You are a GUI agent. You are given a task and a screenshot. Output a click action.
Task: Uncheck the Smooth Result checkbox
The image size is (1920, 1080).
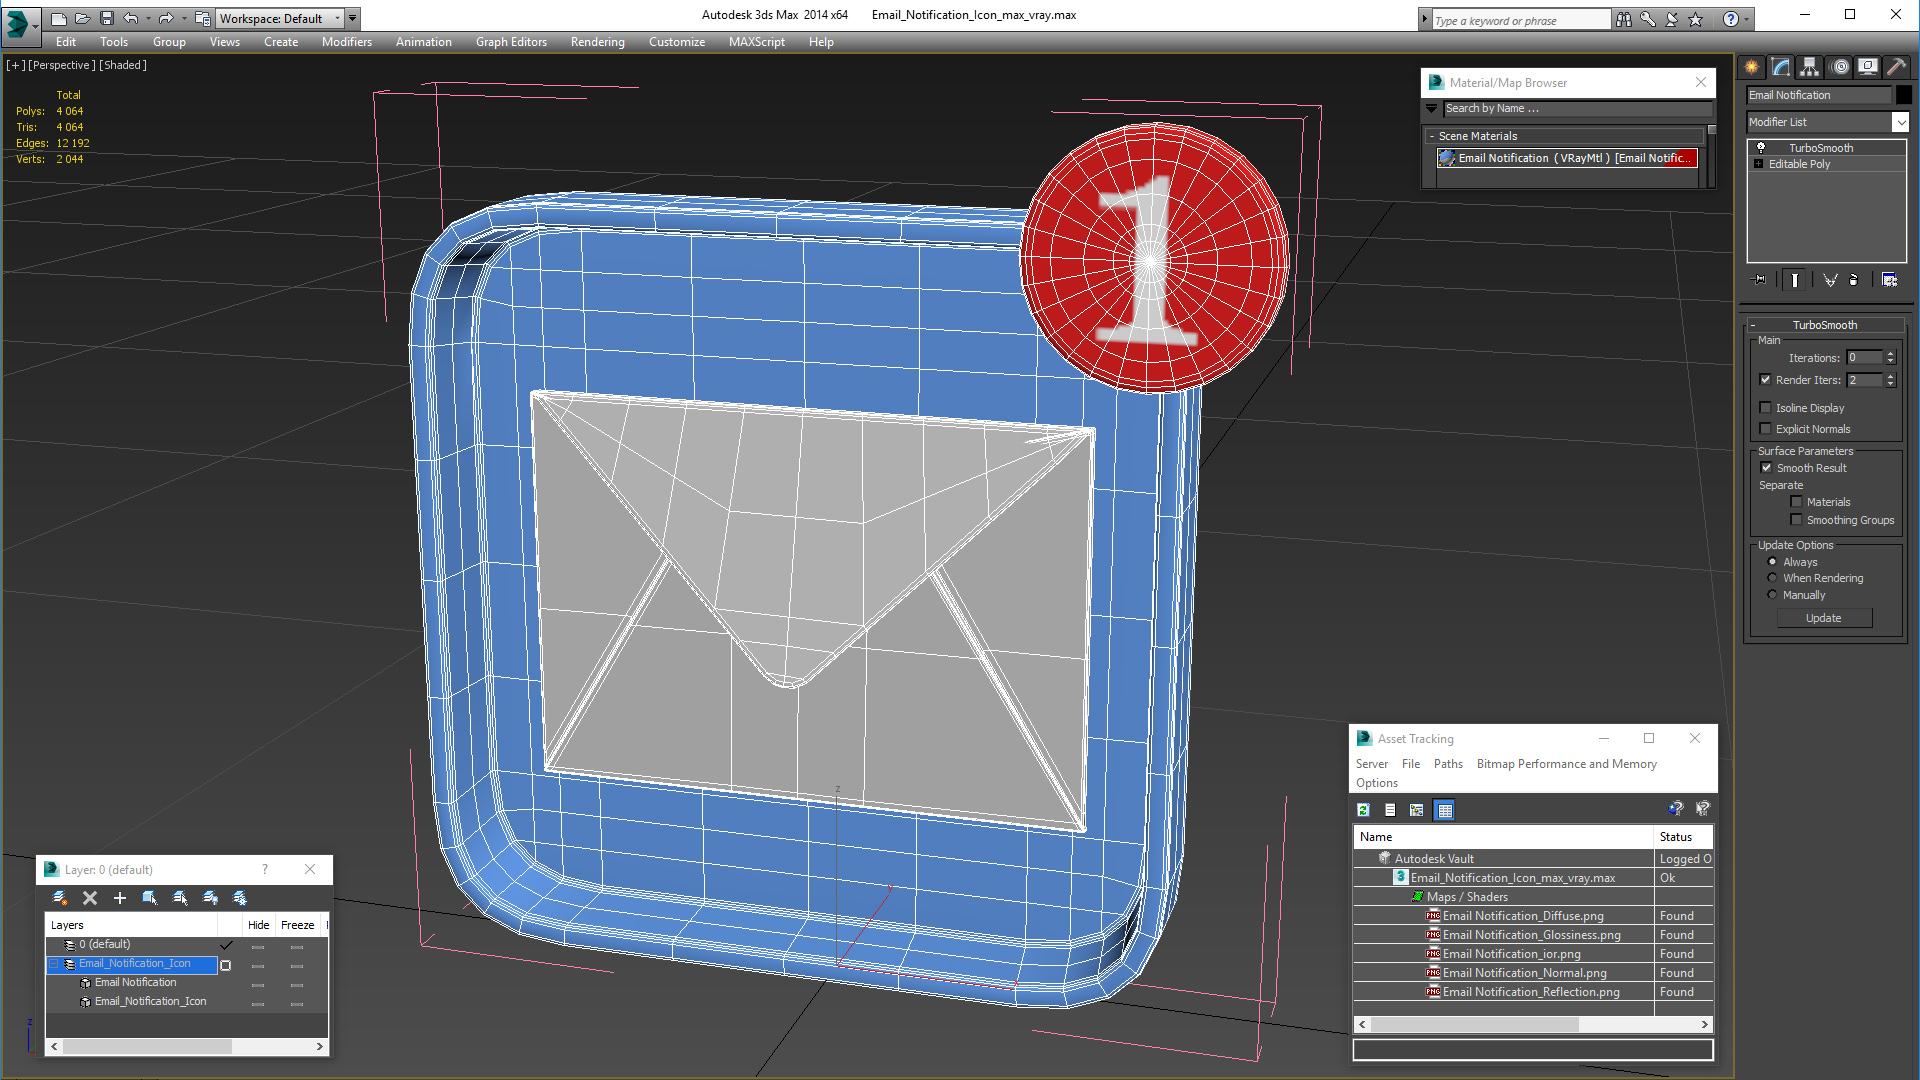click(x=1766, y=468)
